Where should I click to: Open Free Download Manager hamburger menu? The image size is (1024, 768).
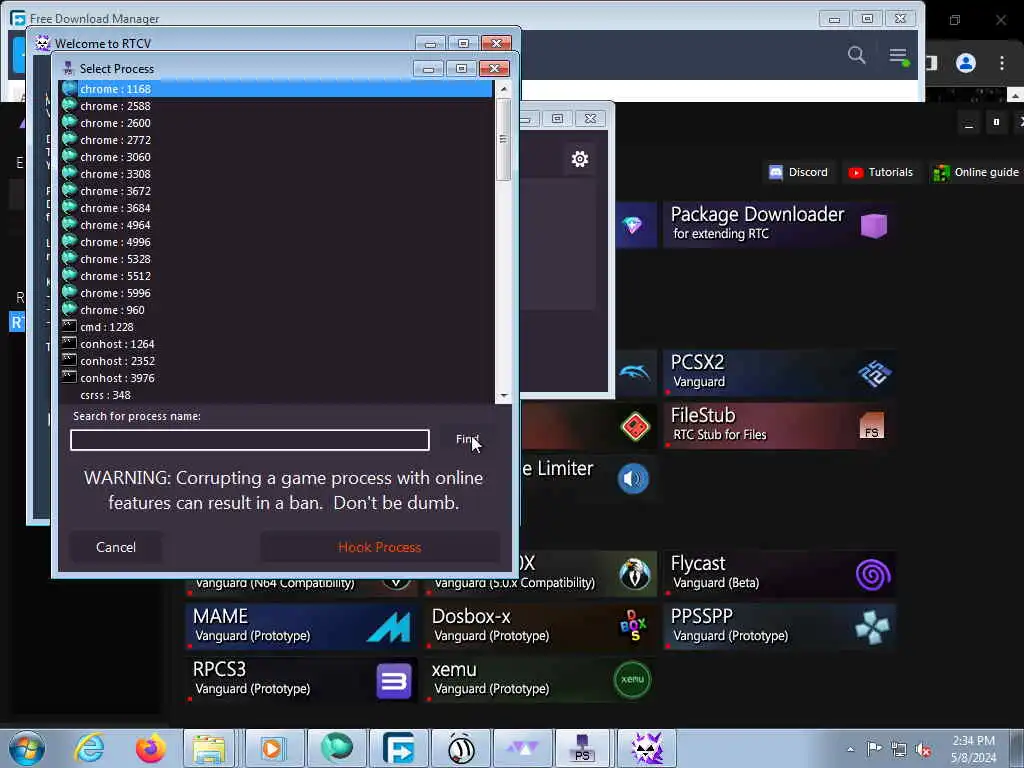click(x=899, y=56)
